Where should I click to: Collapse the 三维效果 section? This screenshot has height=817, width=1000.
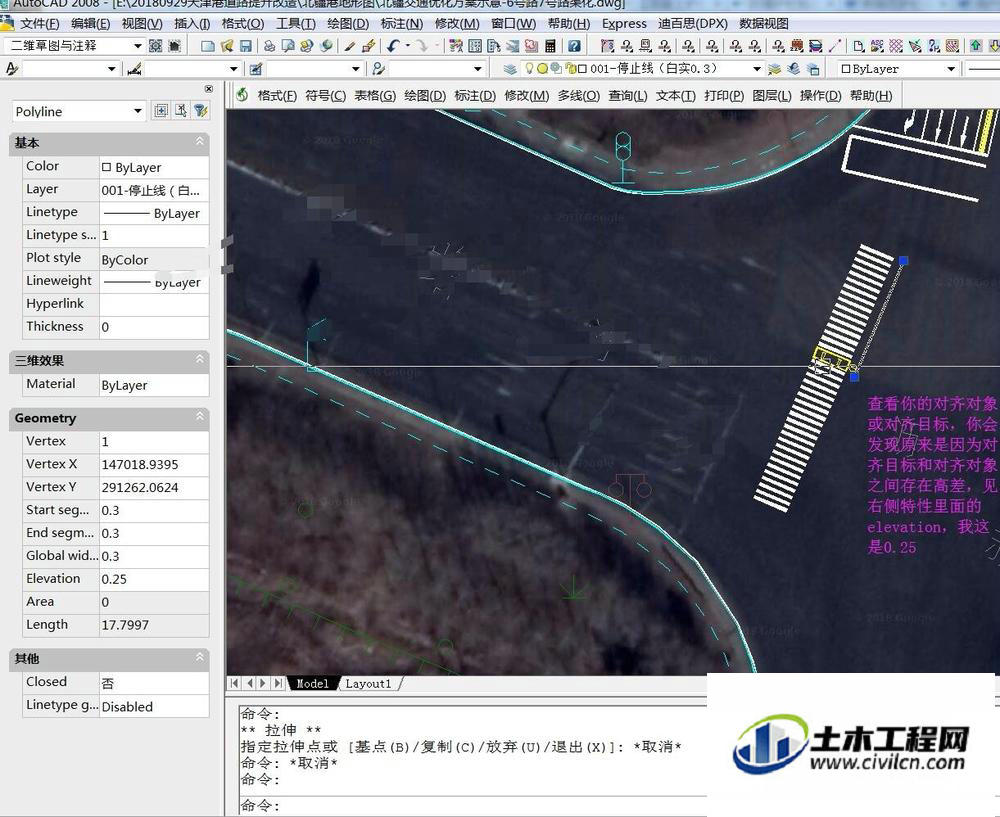click(200, 360)
